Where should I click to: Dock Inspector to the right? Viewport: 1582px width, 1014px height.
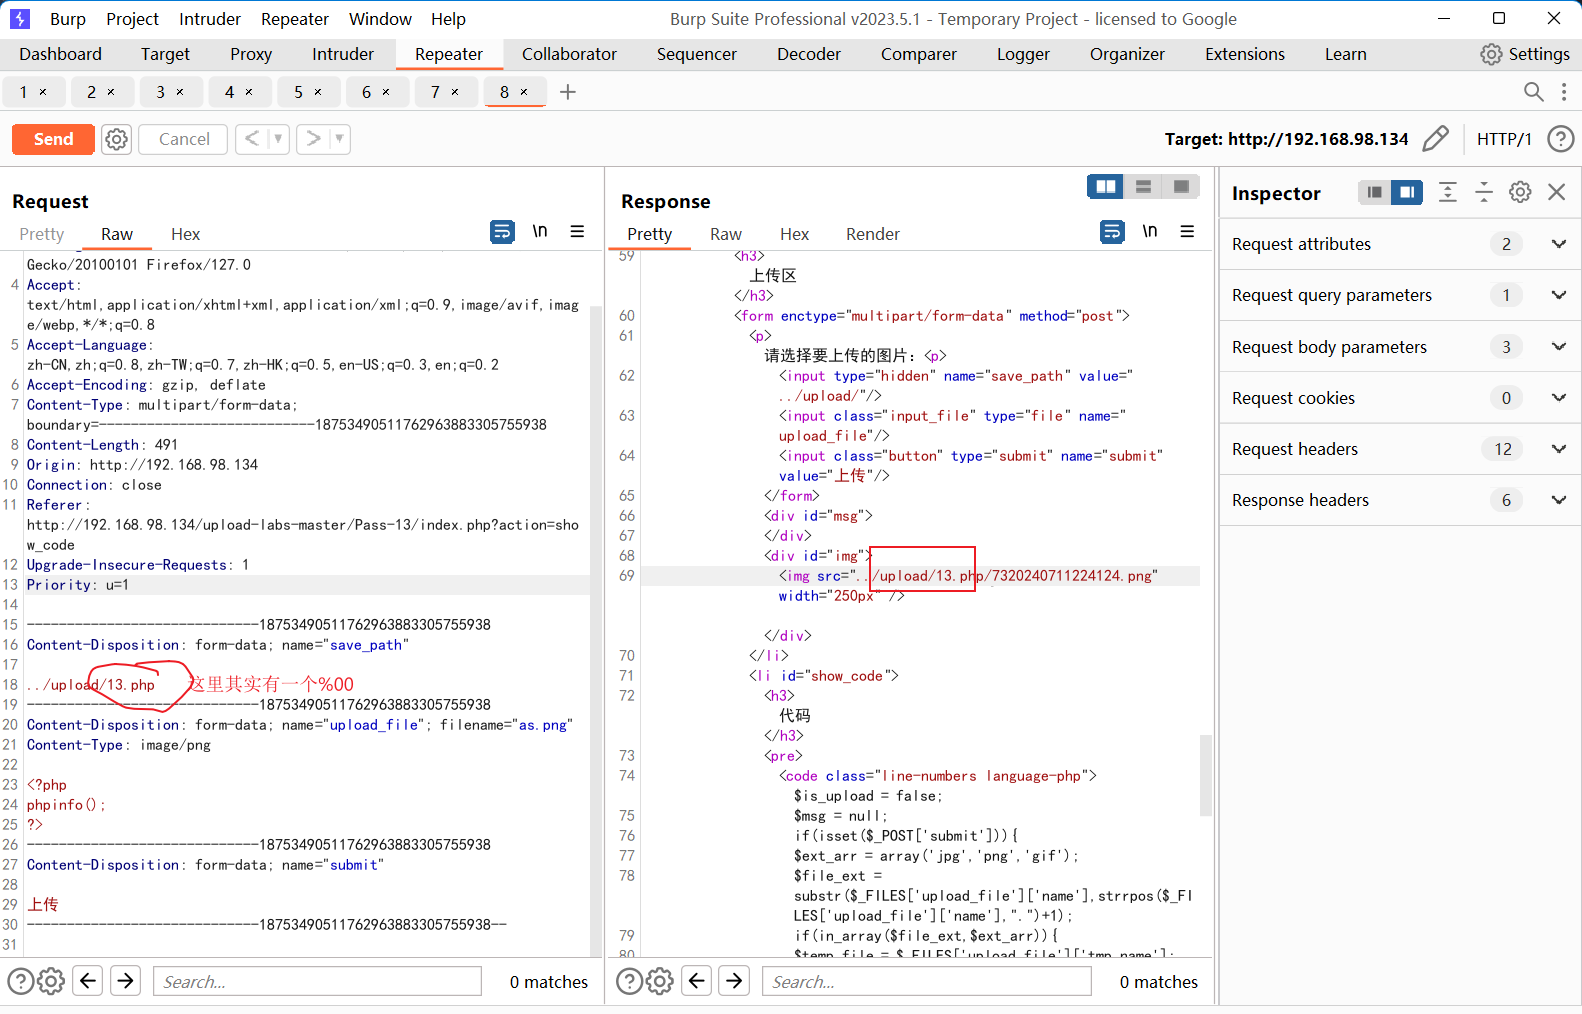pos(1407,192)
